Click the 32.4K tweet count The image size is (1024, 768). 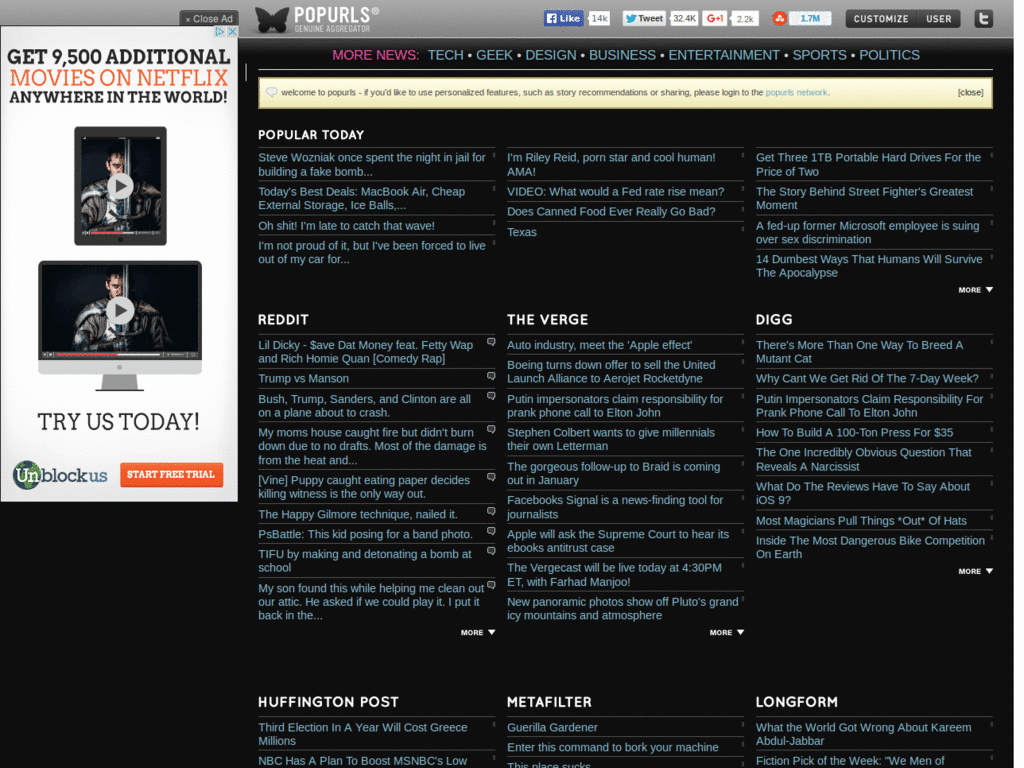coord(684,18)
